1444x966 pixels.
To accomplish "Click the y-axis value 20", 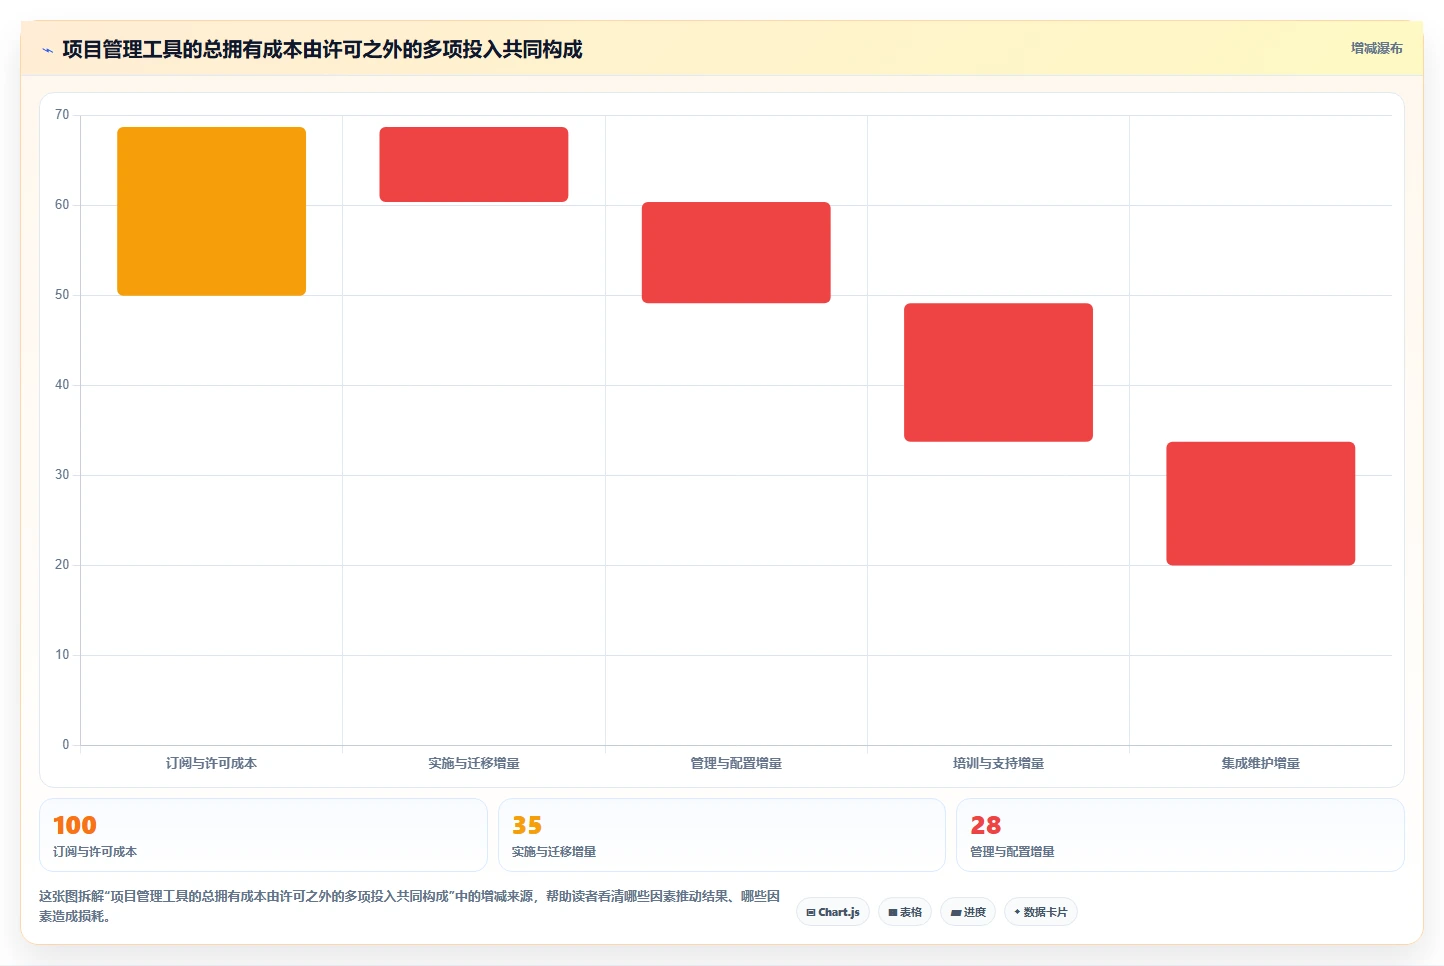I will (62, 565).
